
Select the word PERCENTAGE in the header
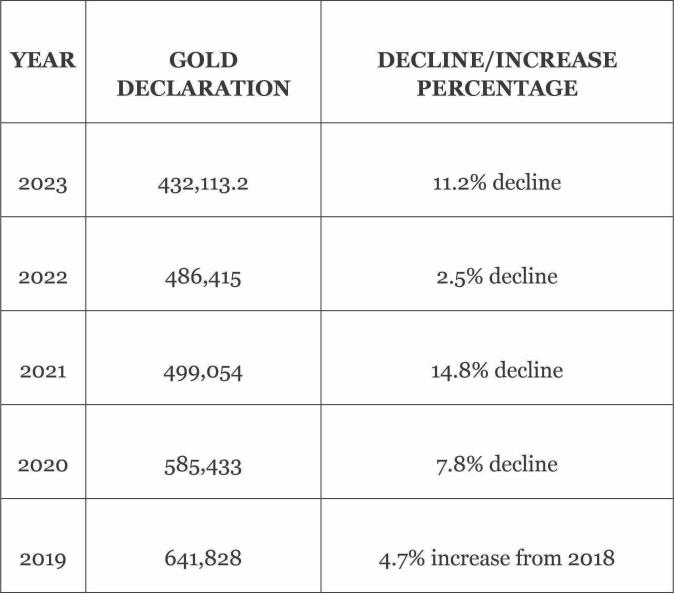click(x=497, y=88)
